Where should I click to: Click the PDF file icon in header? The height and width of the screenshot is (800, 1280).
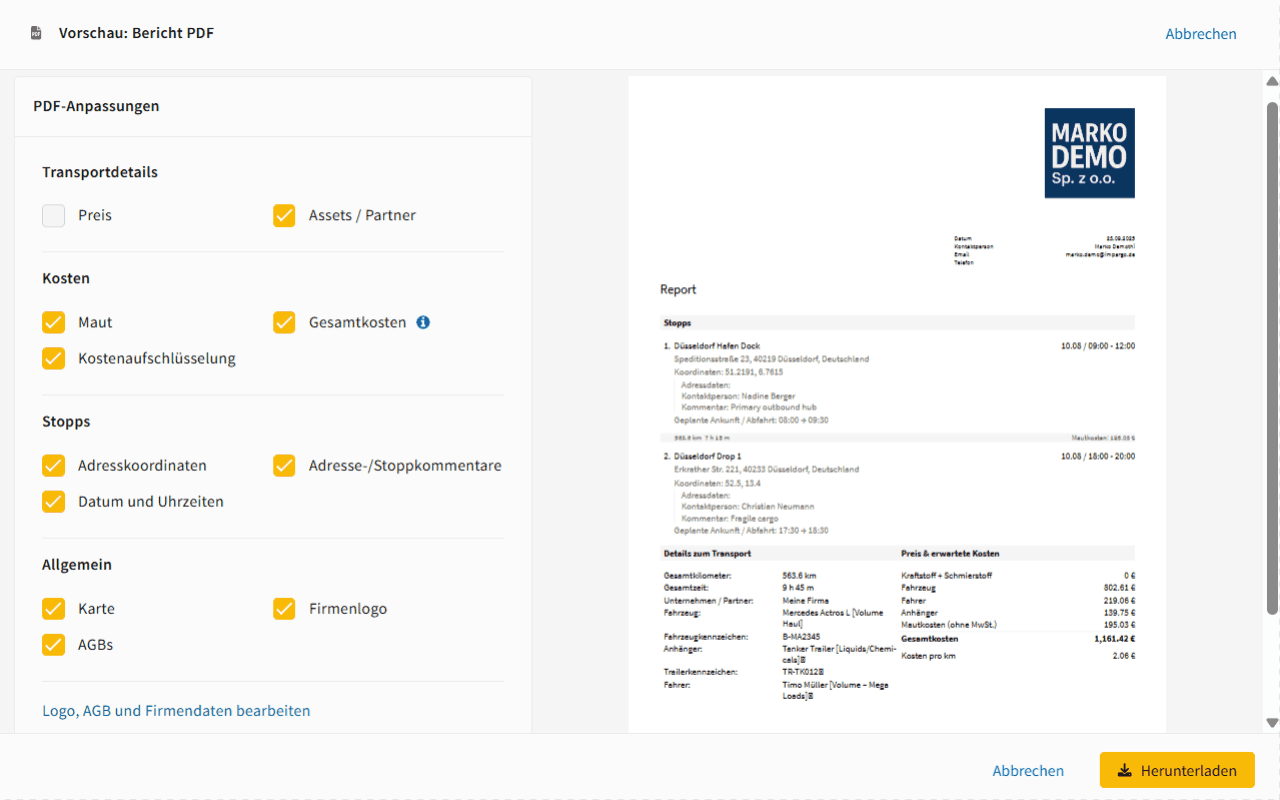click(x=36, y=33)
